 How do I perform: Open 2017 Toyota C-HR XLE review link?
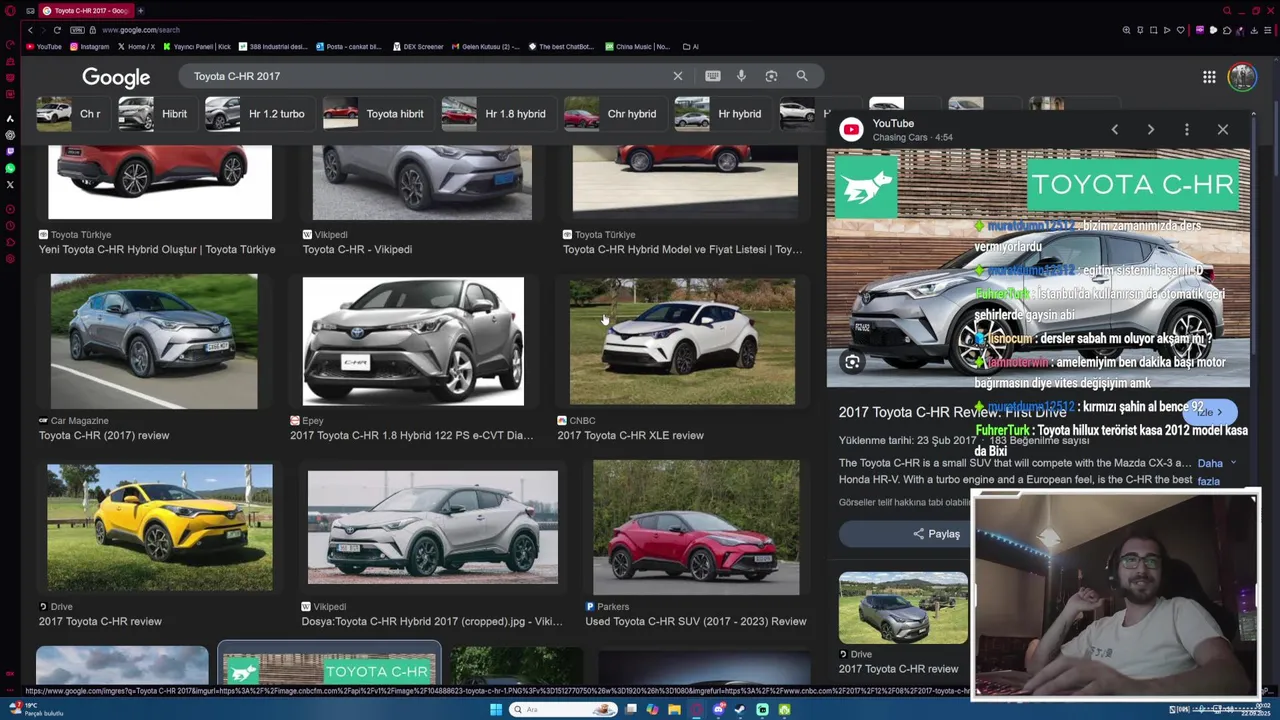tap(630, 435)
